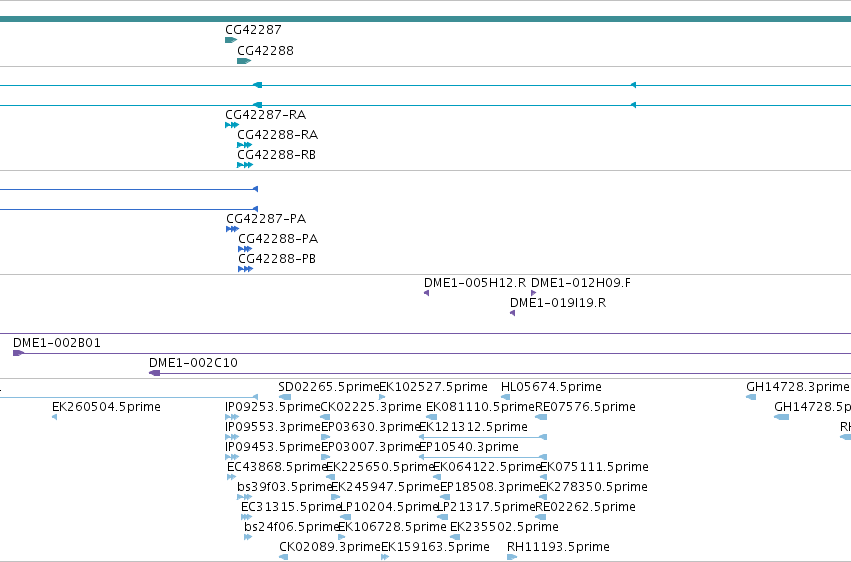Click the EK106728.5prime EST label
The image size is (851, 562).
(392, 527)
